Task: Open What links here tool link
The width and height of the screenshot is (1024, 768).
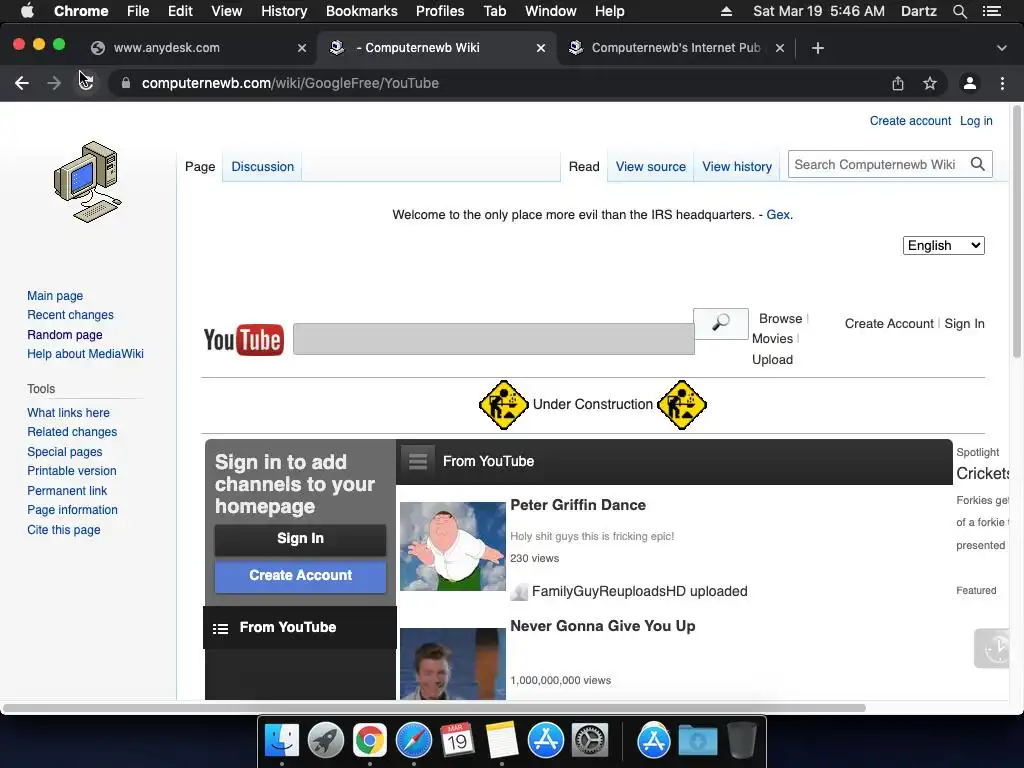Action: [69, 413]
